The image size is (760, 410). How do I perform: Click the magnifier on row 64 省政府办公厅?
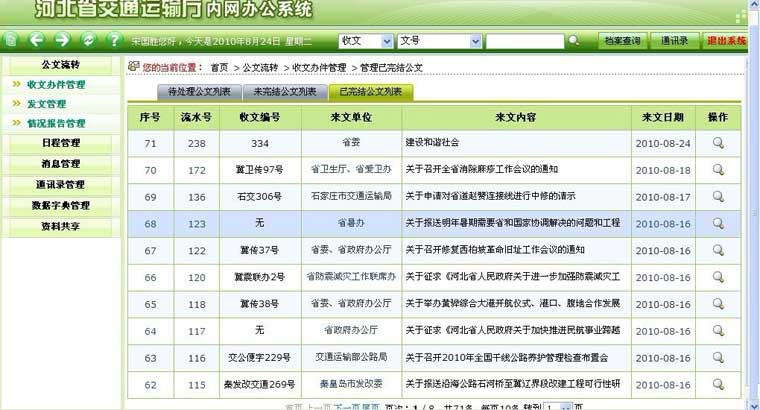click(x=718, y=331)
